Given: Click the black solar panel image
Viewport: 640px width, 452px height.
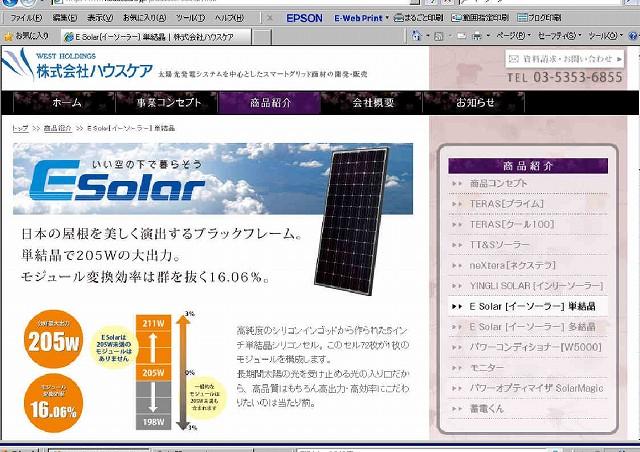Looking at the screenshot, I should pyautogui.click(x=352, y=221).
